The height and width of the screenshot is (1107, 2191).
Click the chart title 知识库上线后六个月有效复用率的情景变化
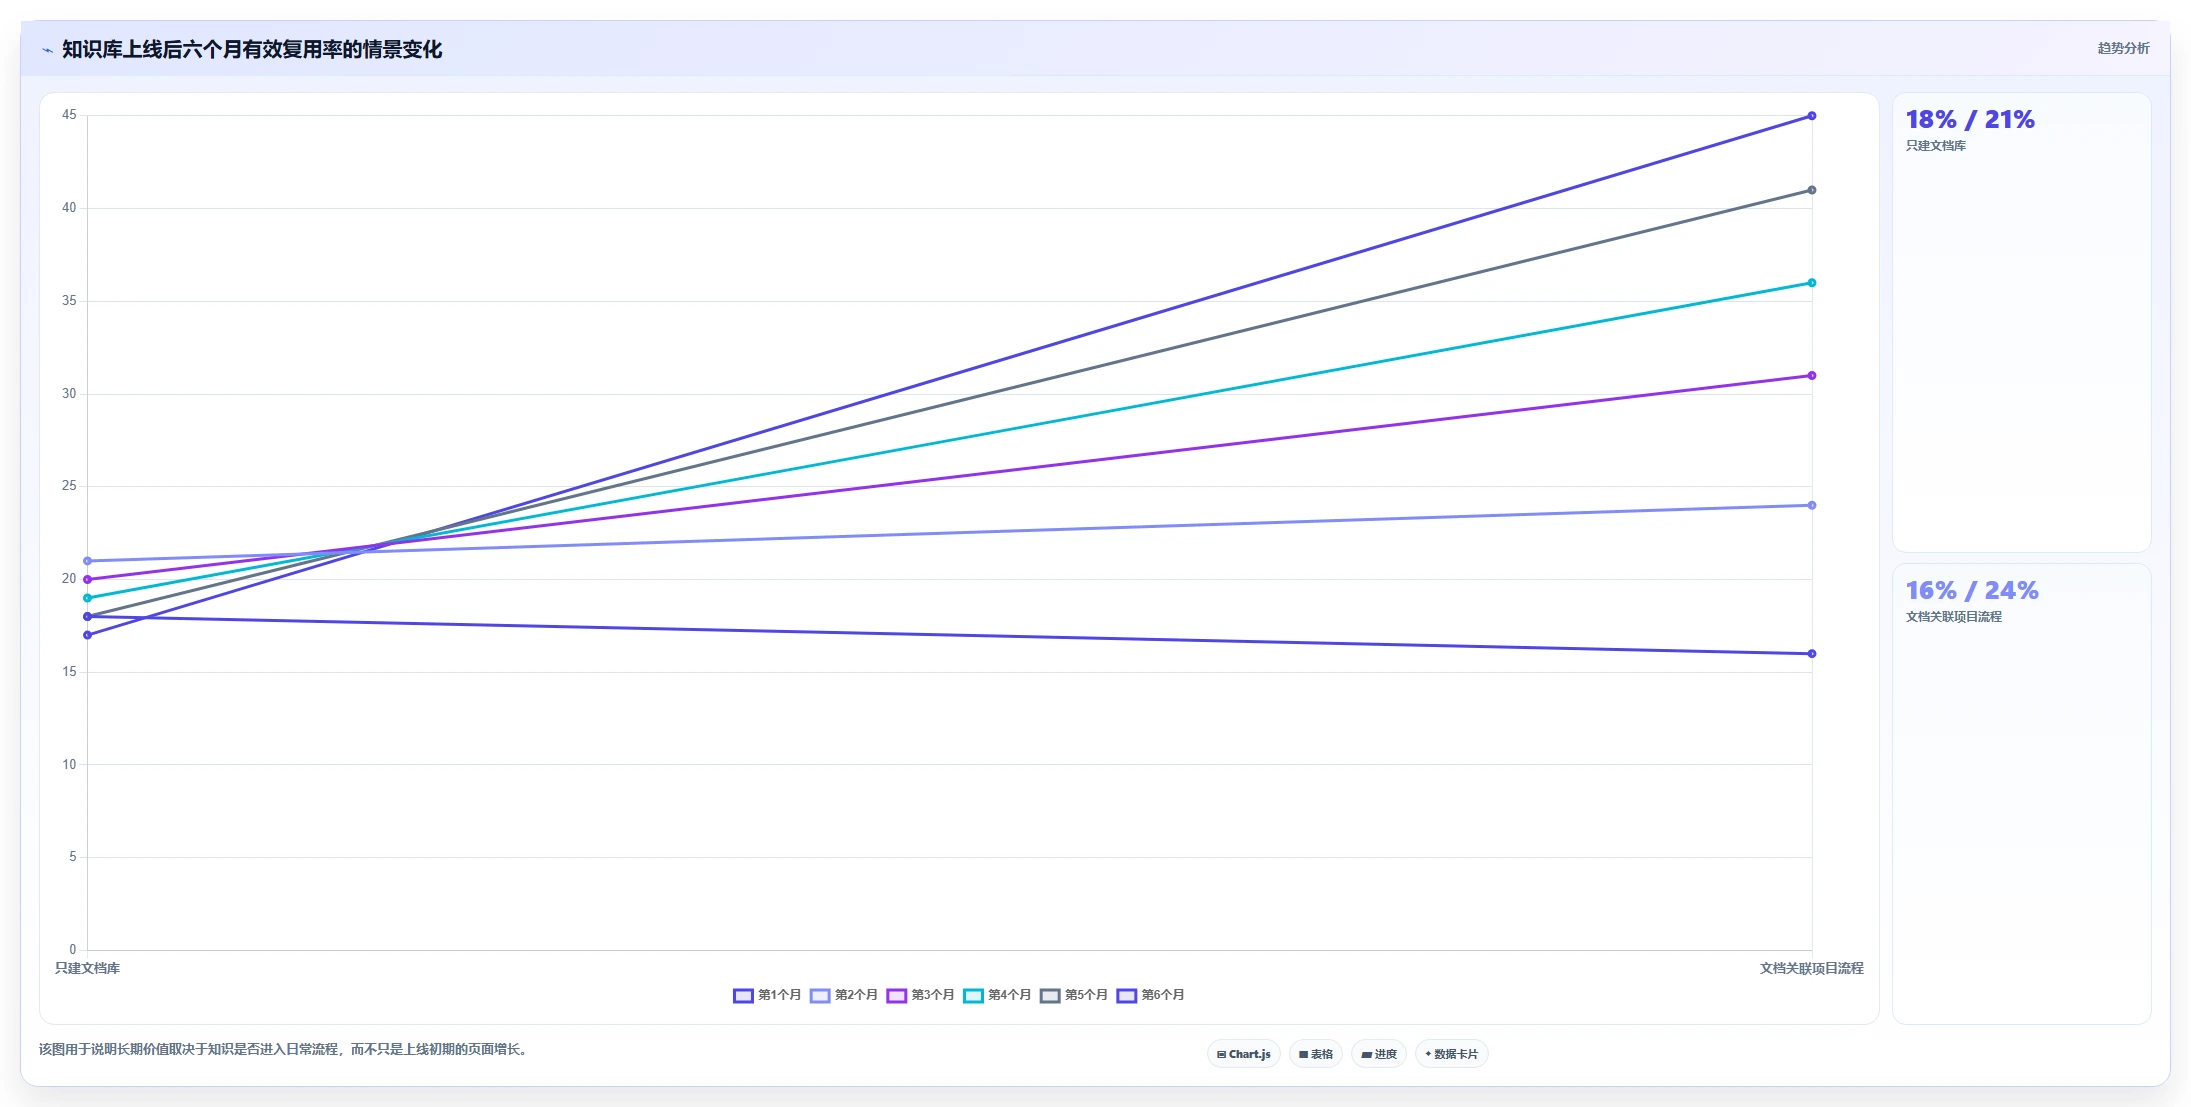click(x=252, y=49)
